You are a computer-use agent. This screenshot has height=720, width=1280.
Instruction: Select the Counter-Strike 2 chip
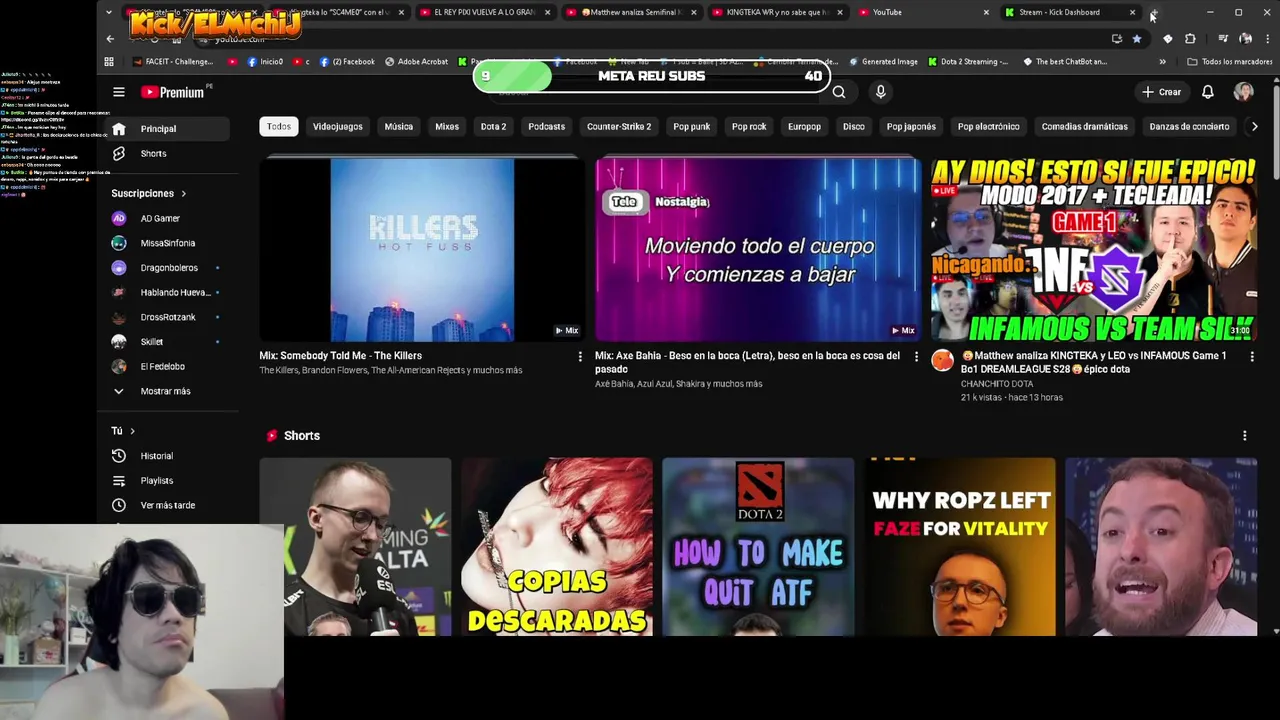[619, 127]
